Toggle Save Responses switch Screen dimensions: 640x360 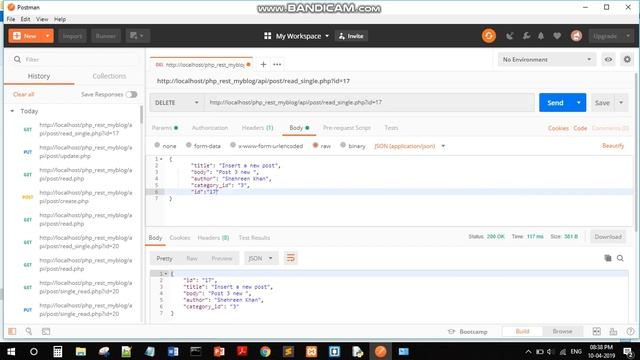click(x=131, y=94)
